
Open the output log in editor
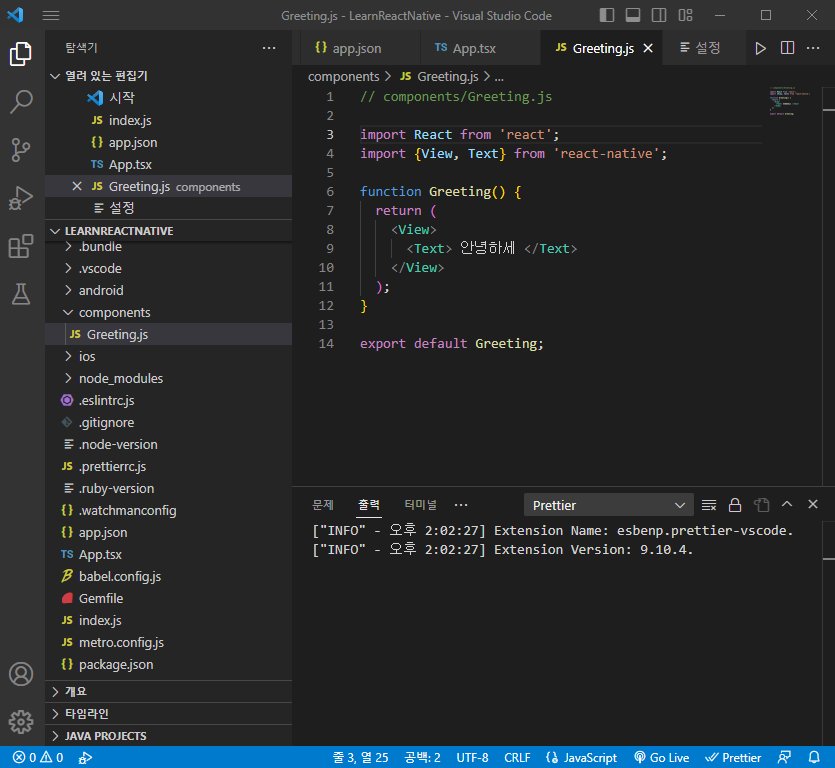[762, 505]
